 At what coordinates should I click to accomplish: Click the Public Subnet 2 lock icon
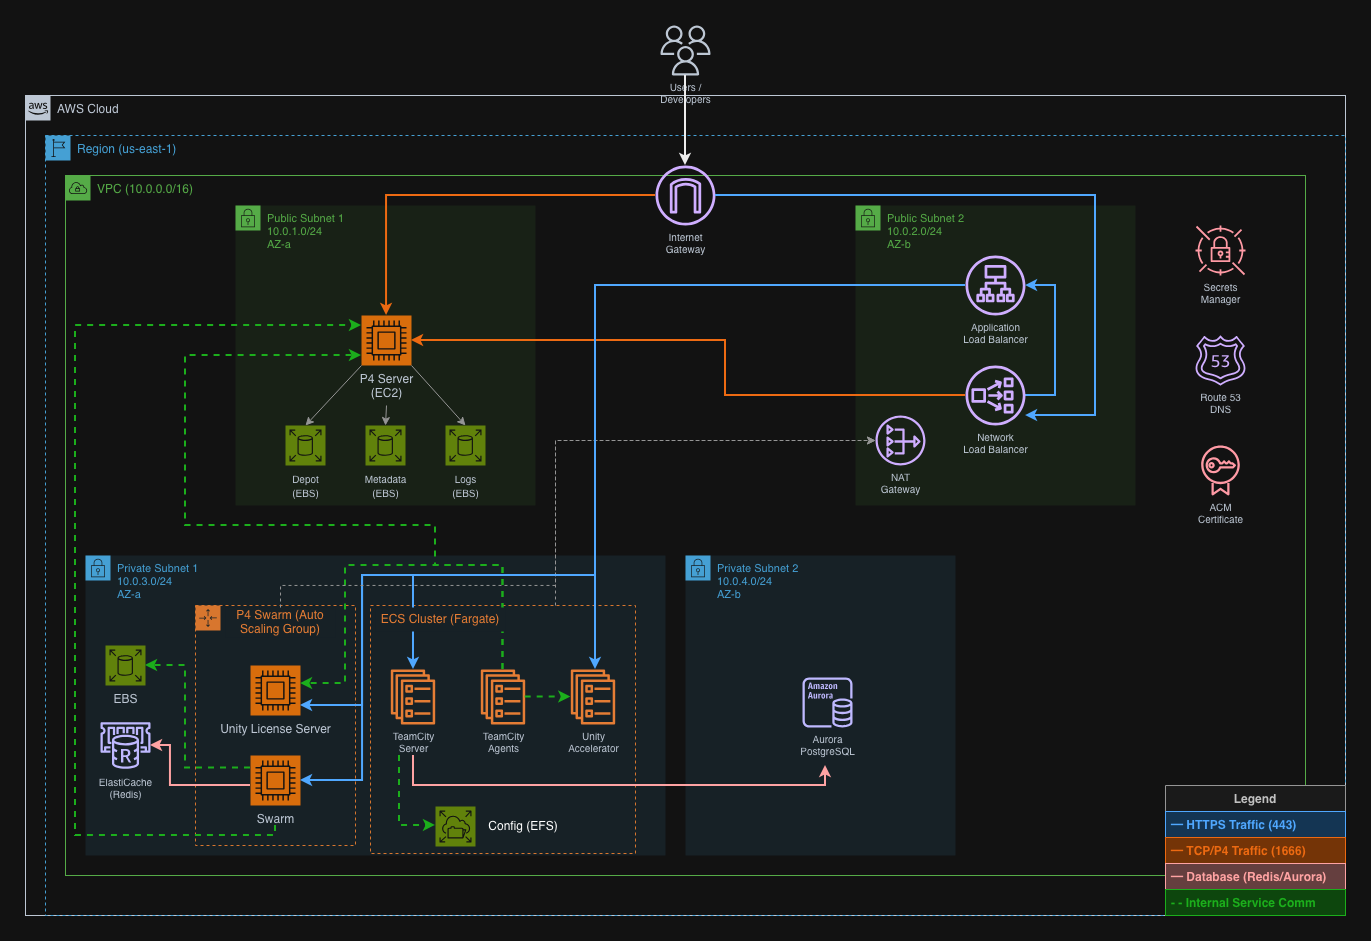point(868,218)
